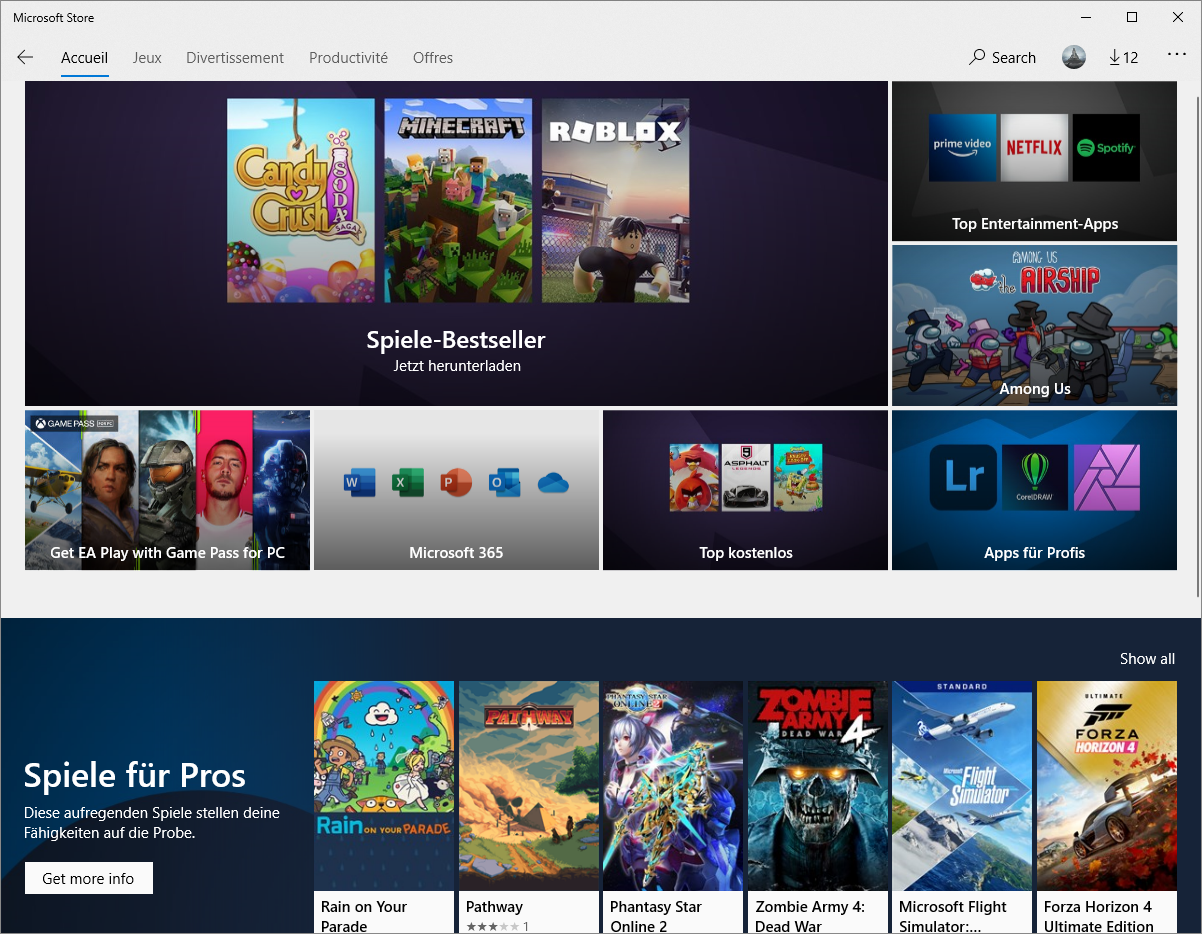Click the 'Phantasy Star Online 2' title text
Viewport: 1202px width, 934px height.
(x=656, y=916)
